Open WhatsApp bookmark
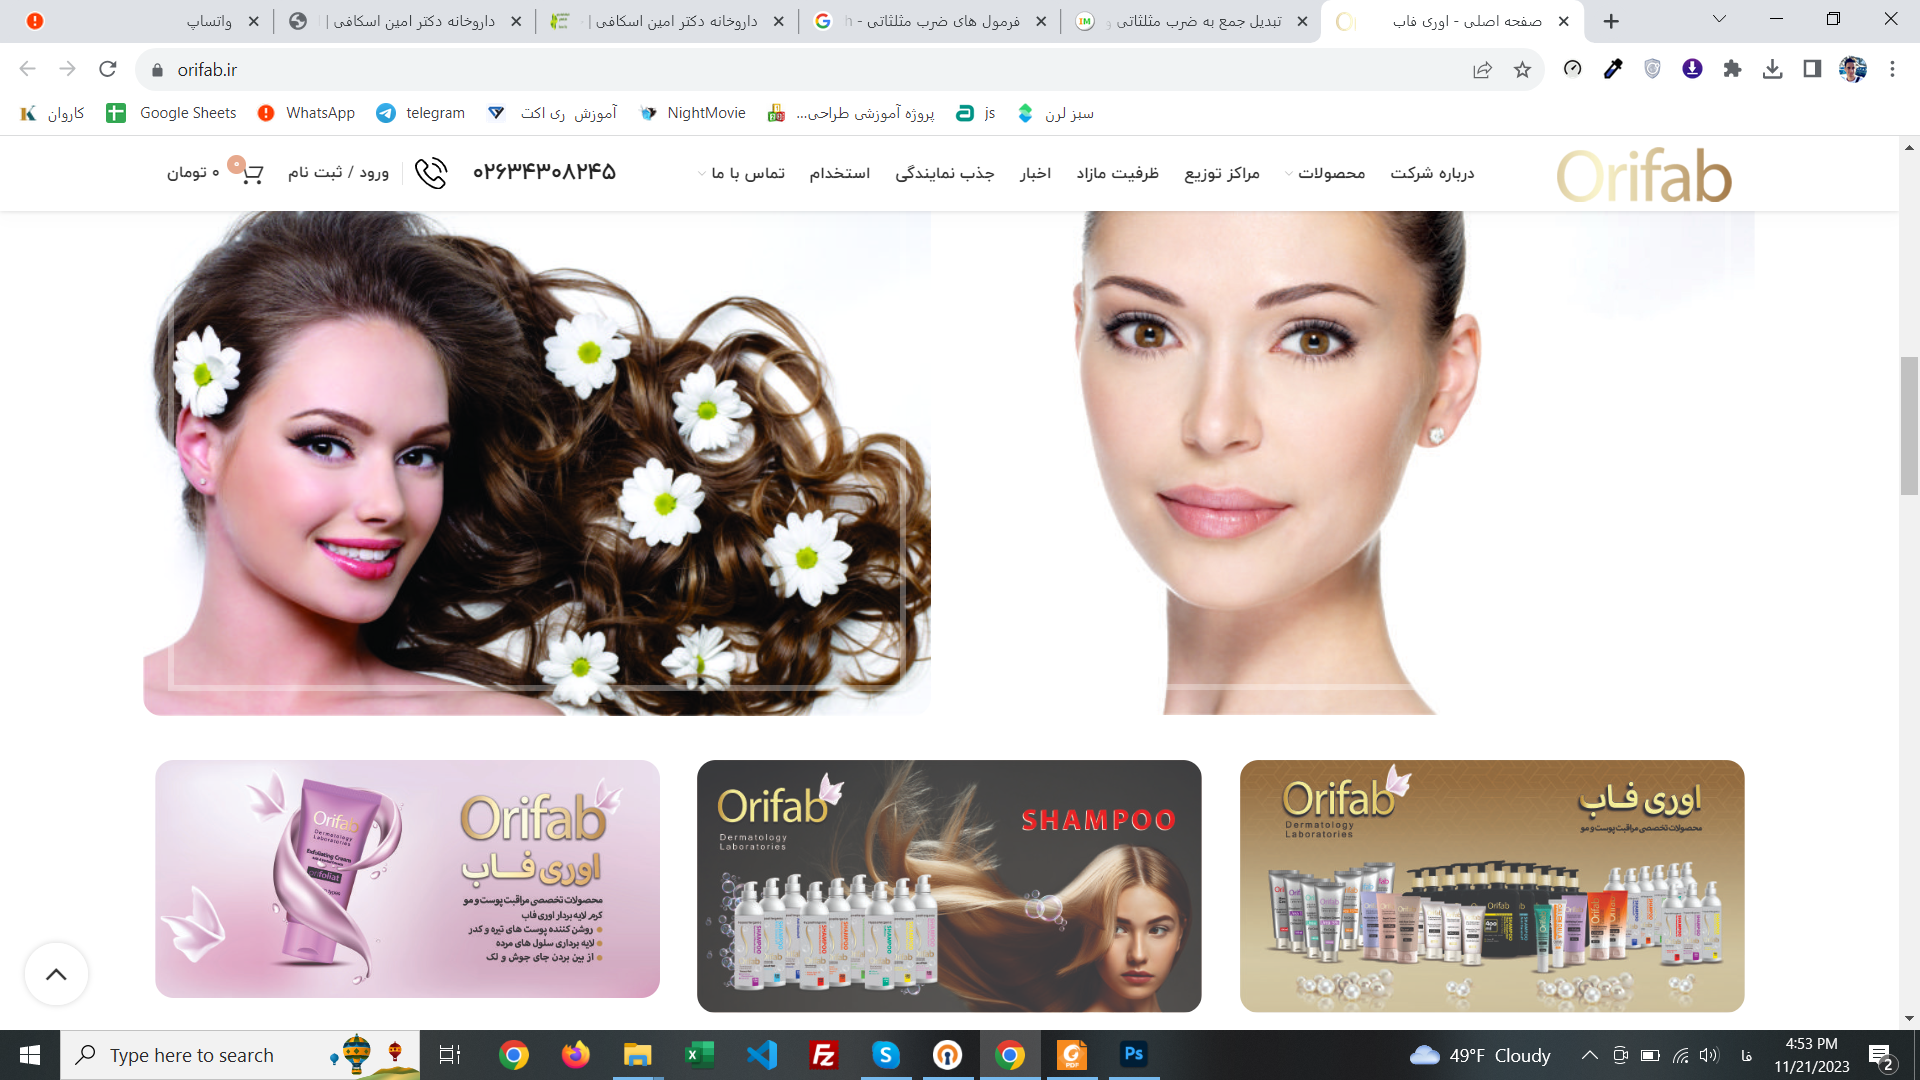Viewport: 1920px width, 1080px height. coord(306,113)
